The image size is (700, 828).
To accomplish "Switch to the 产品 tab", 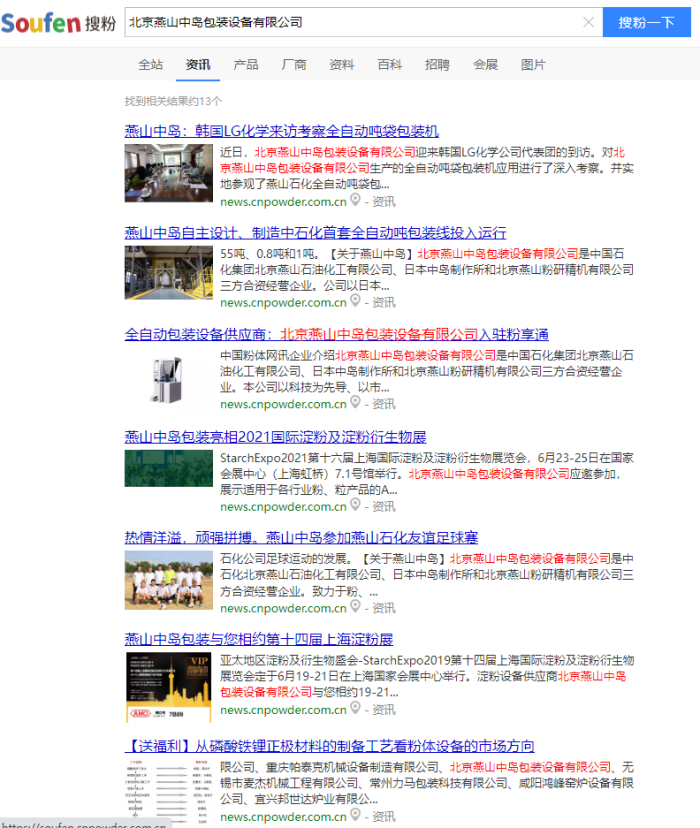I will [x=245, y=64].
